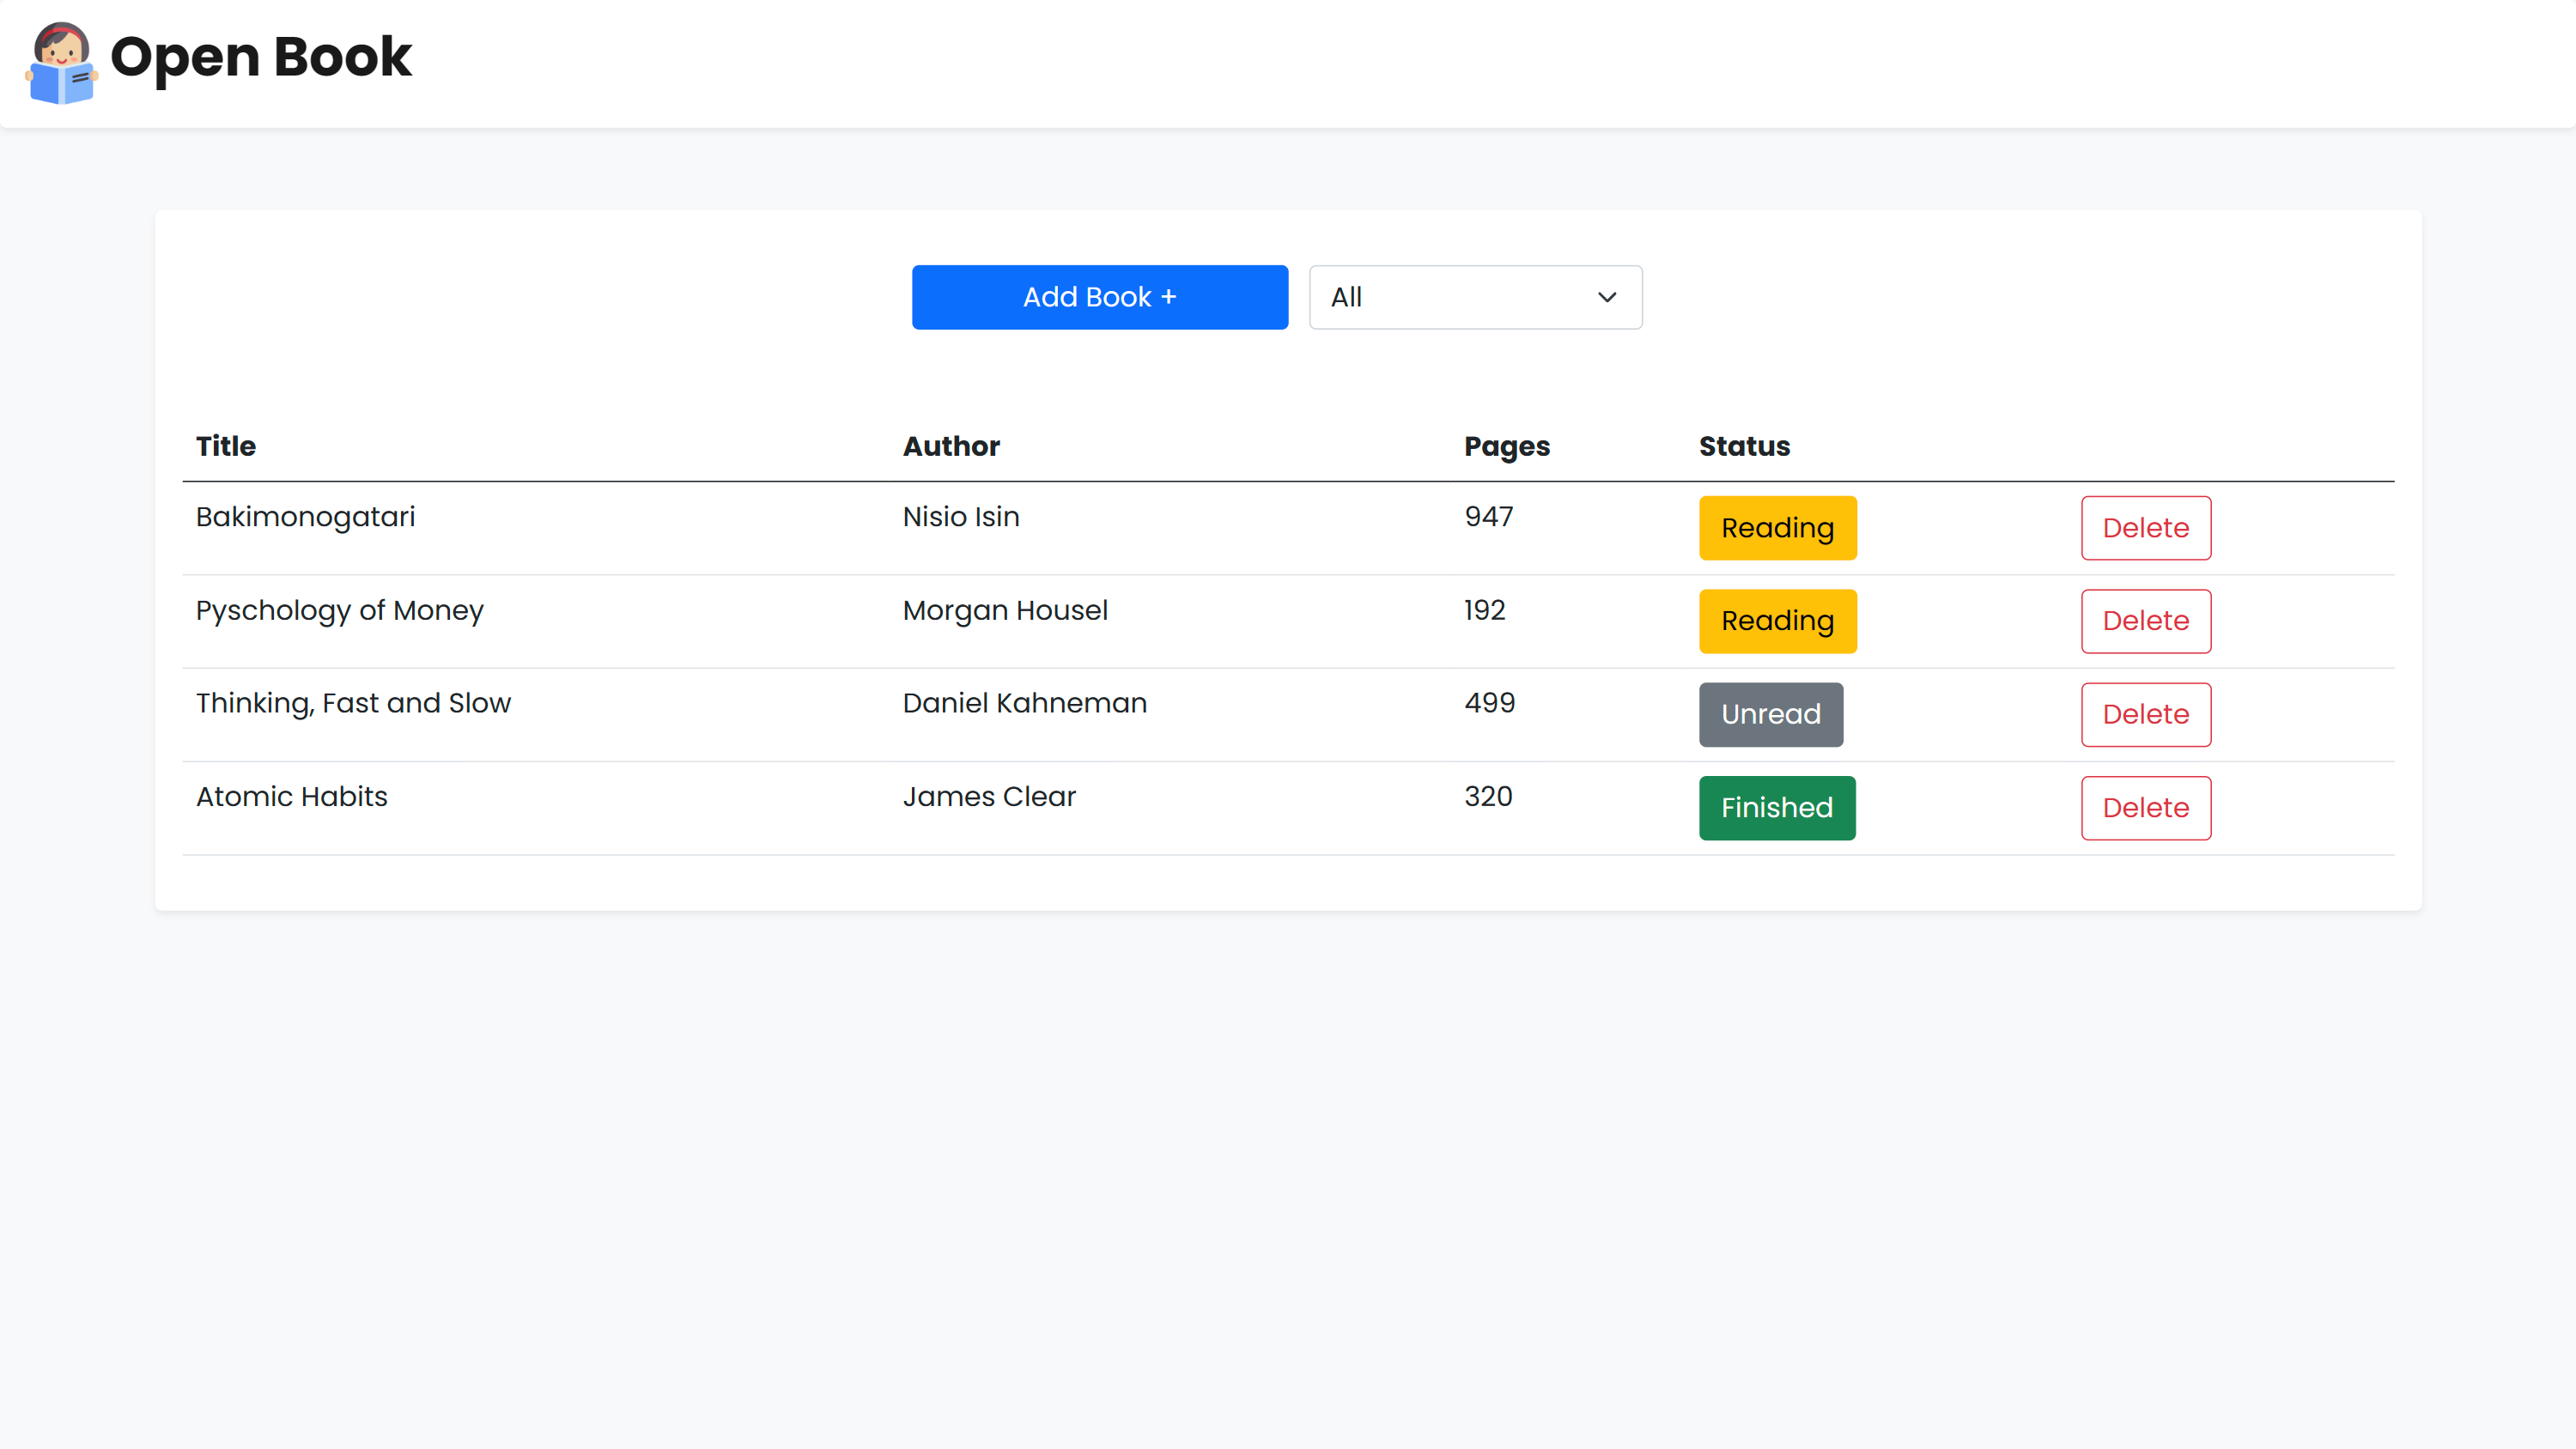The height and width of the screenshot is (1449, 2576).
Task: Click the Add Book + button
Action: [x=1099, y=297]
